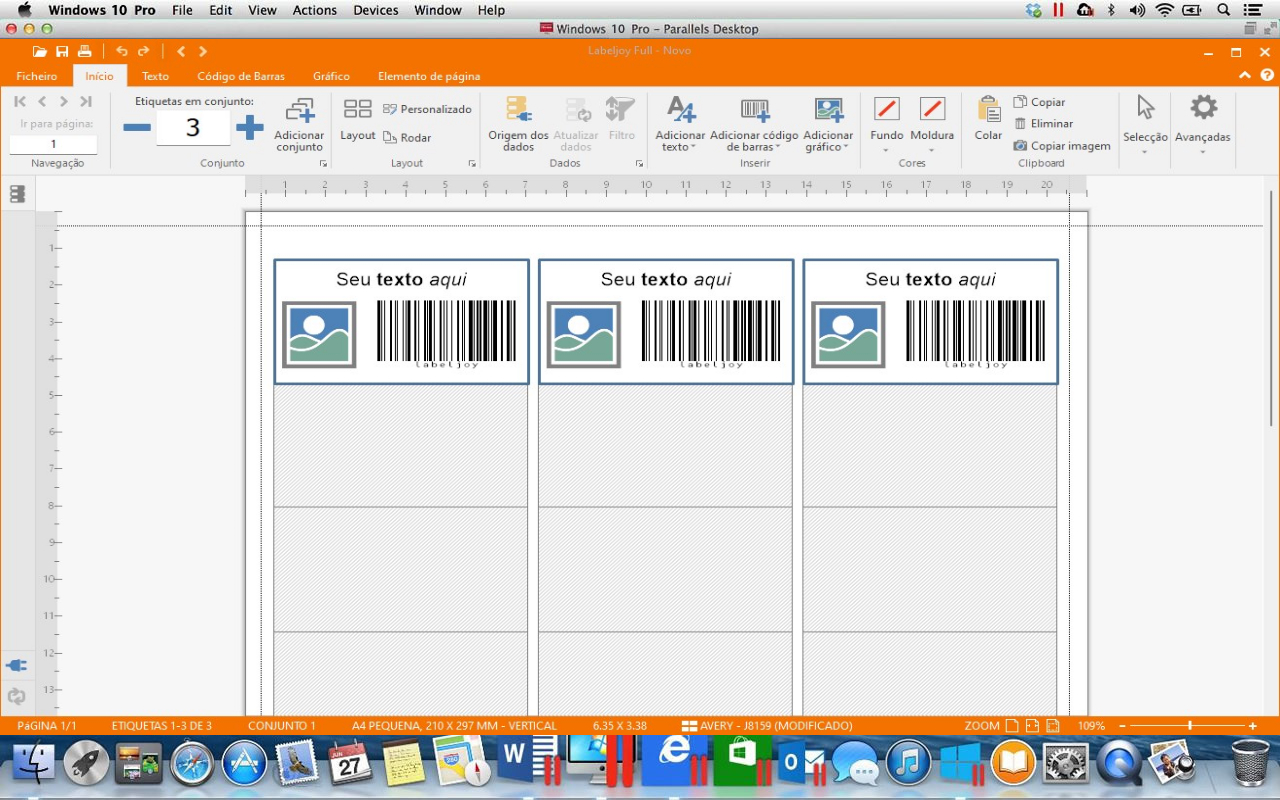Screen dimensions: 1280x800
Task: Open Adicionar código de barras dropdown
Action: click(754, 125)
